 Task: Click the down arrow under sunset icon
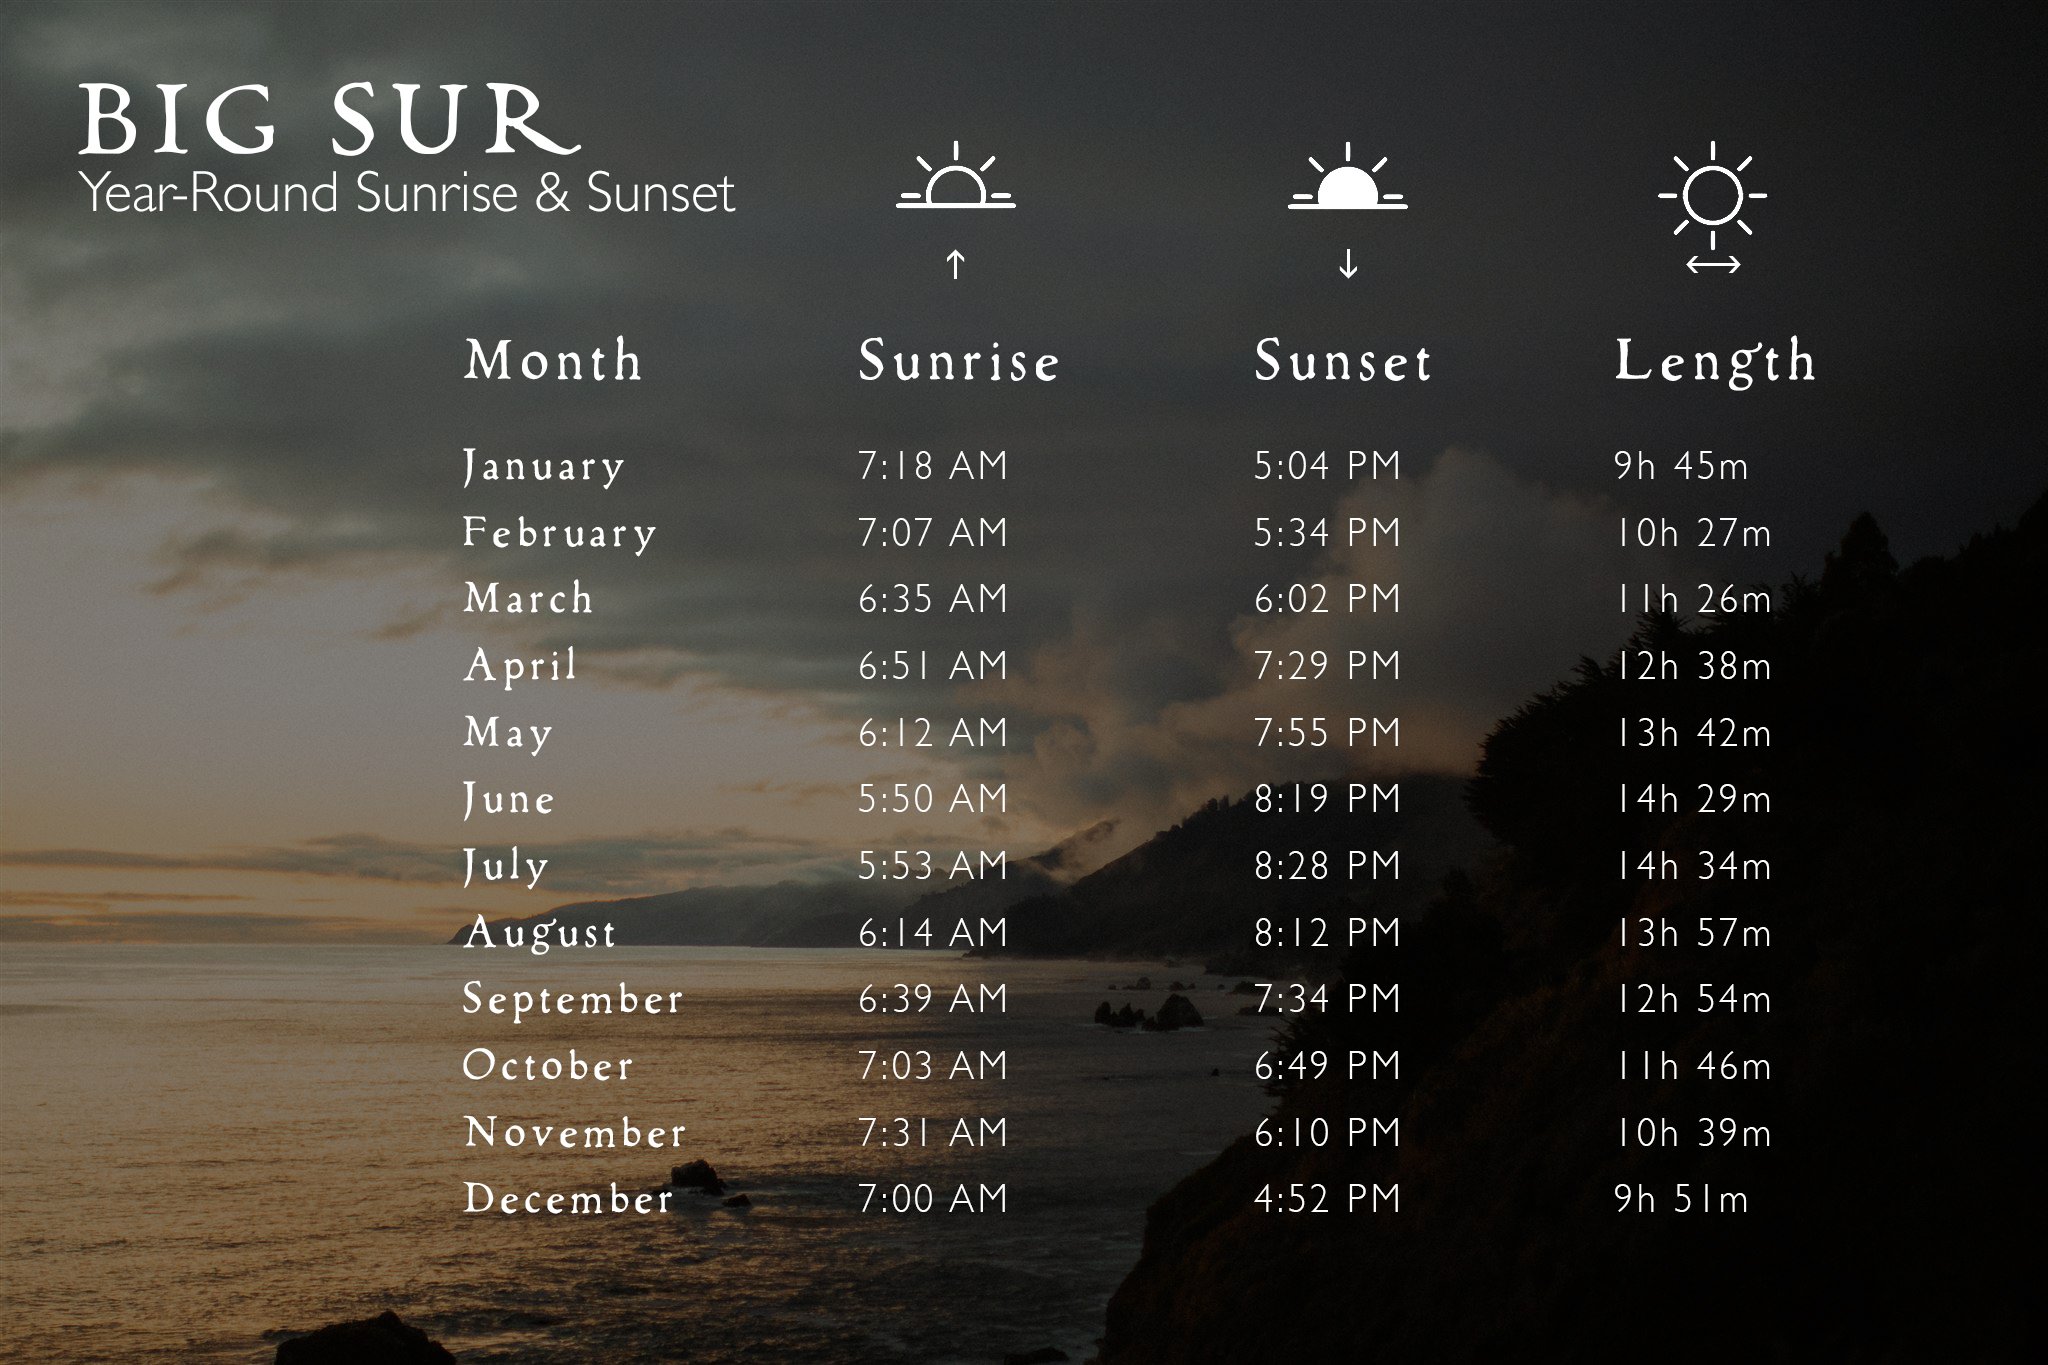(x=1348, y=264)
